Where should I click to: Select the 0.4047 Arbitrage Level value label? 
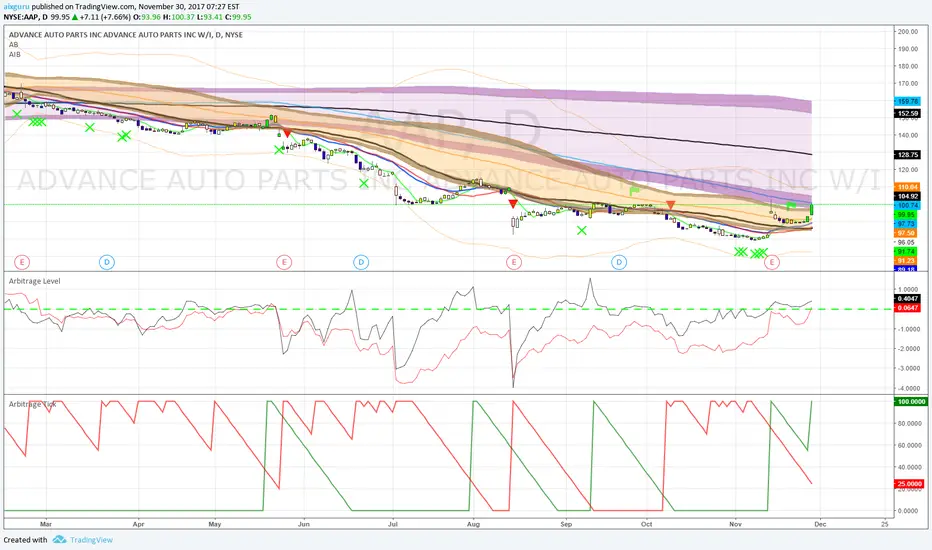point(907,298)
